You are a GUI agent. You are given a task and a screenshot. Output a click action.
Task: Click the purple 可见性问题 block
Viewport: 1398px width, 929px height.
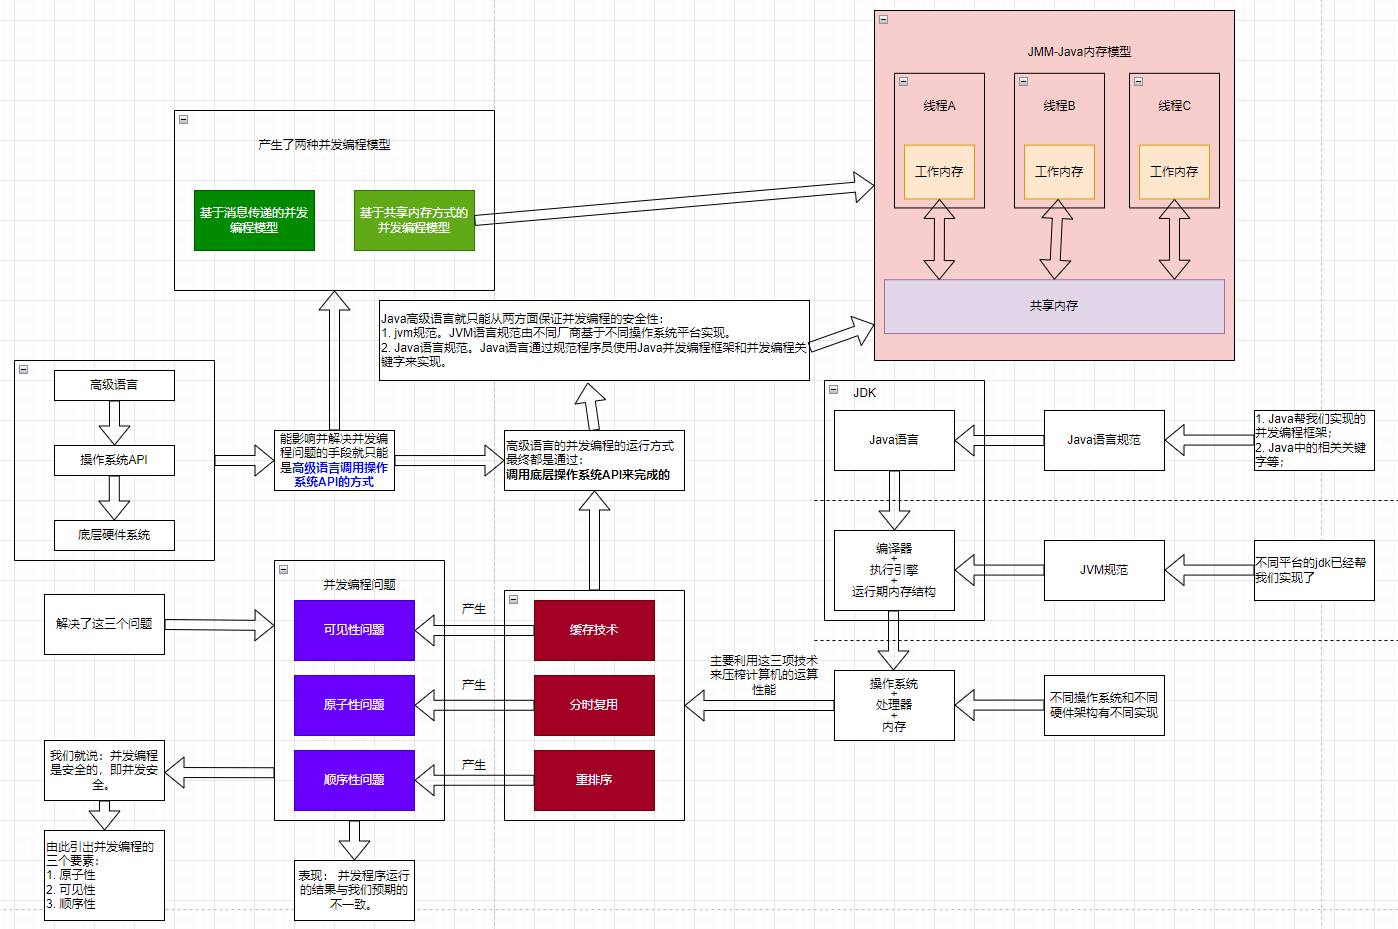tap(354, 630)
